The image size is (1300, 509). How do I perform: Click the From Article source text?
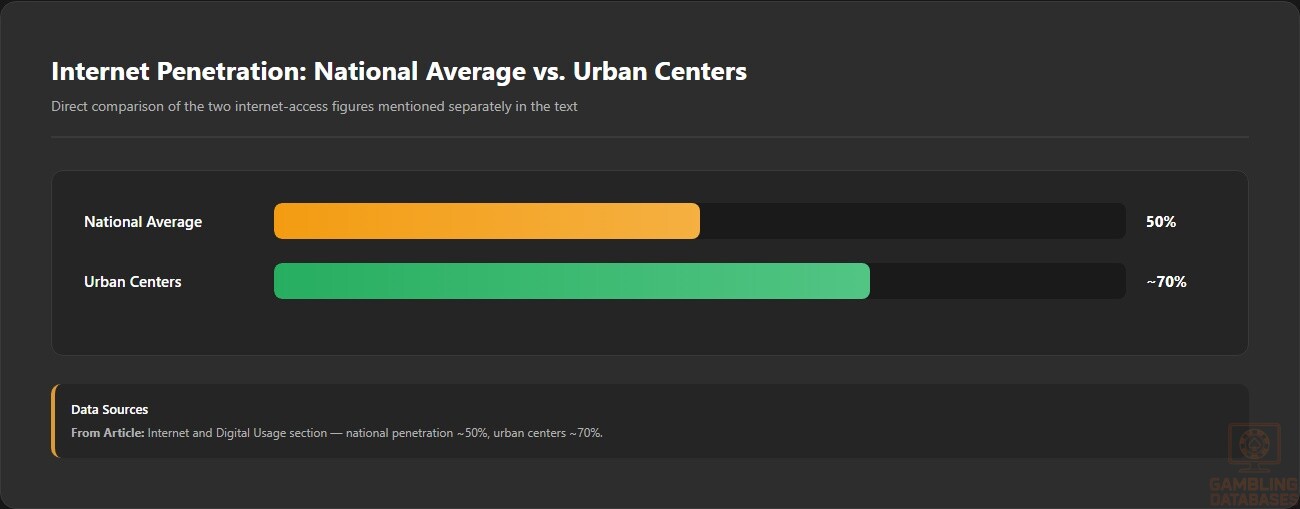click(337, 433)
